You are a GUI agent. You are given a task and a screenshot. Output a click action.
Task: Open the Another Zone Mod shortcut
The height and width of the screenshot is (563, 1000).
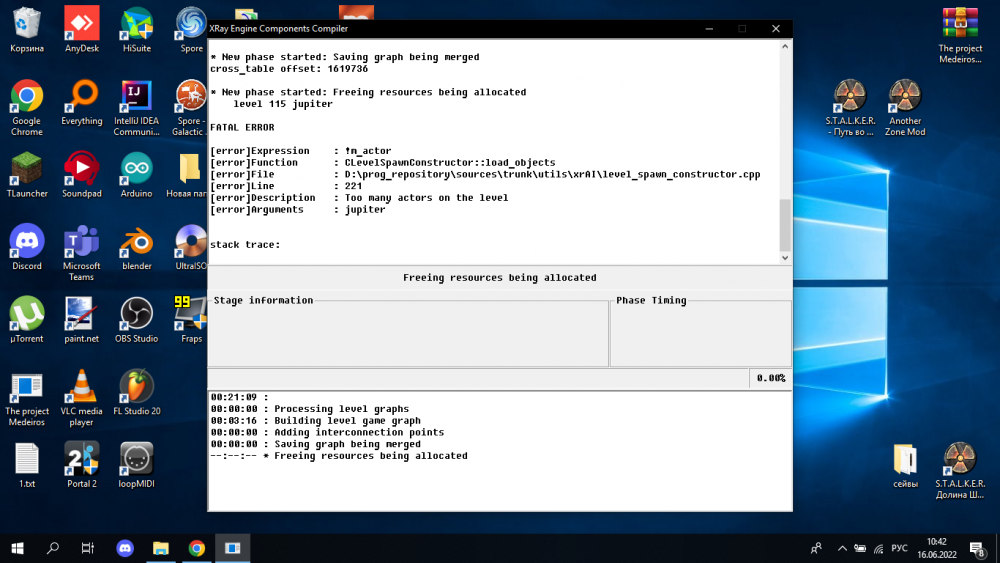905,107
